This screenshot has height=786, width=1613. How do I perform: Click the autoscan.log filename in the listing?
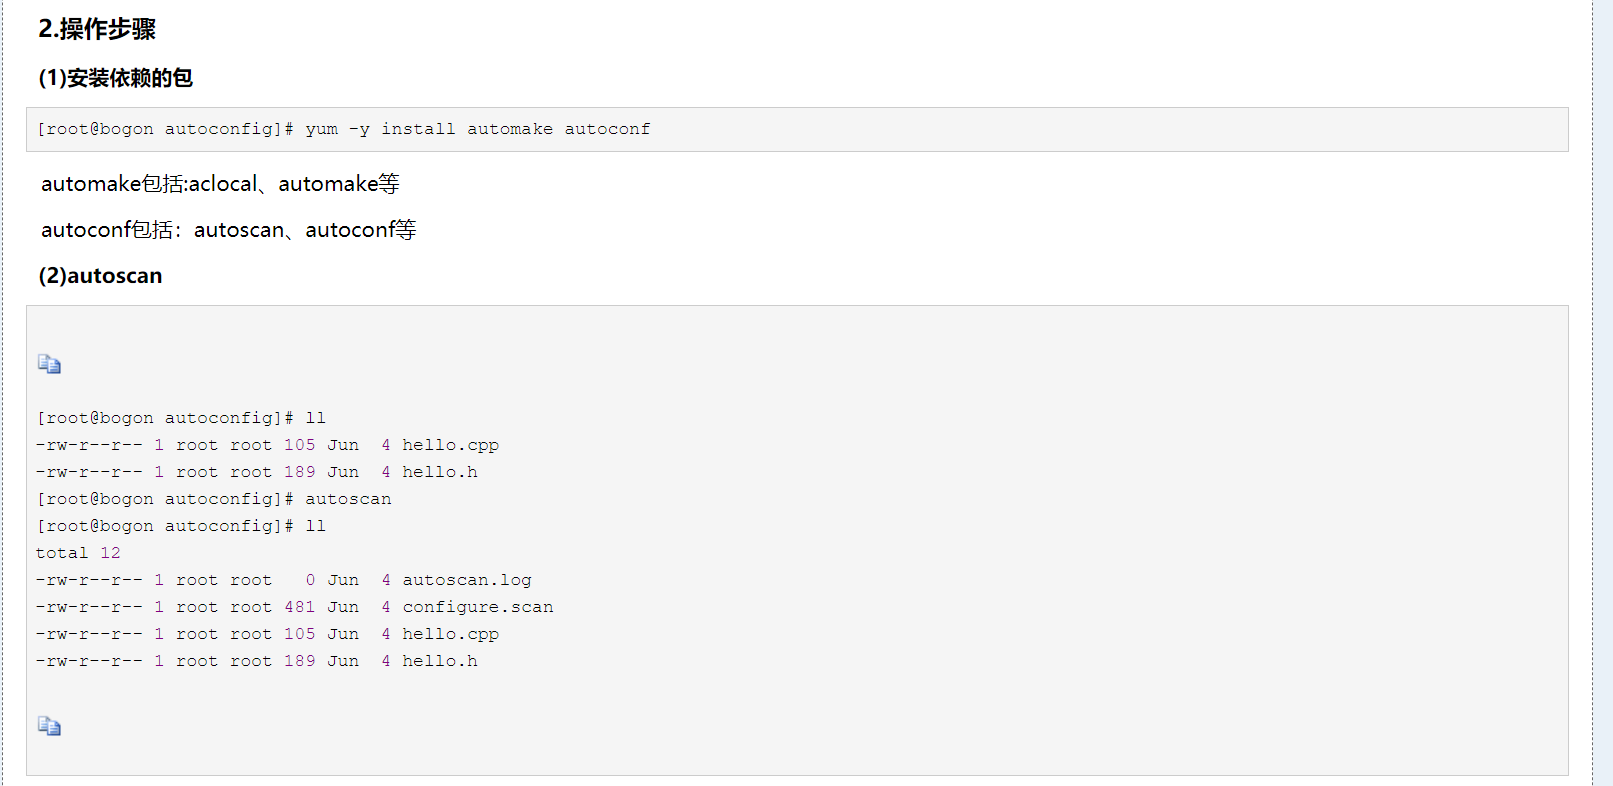pos(467,580)
